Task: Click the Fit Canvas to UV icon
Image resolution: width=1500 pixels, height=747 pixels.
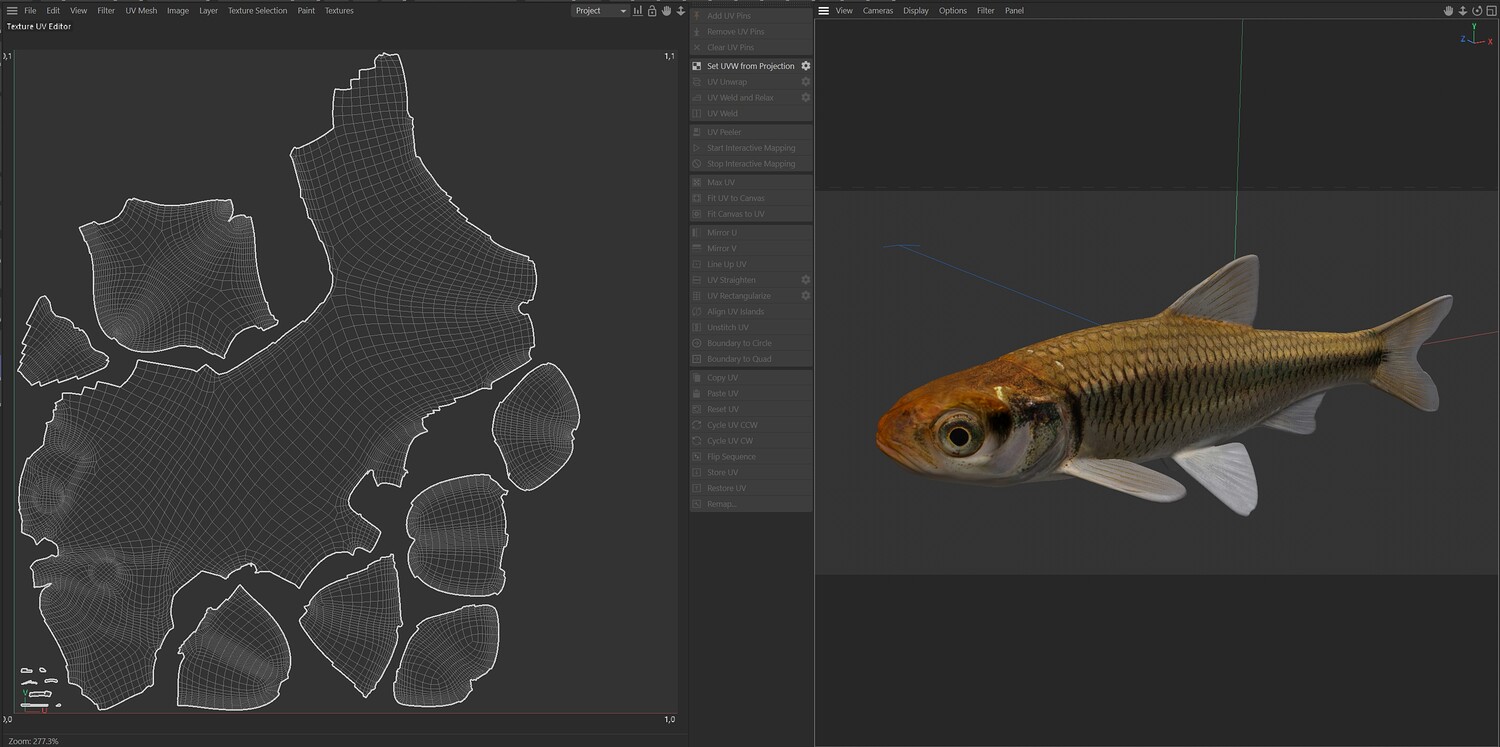Action: coord(697,214)
